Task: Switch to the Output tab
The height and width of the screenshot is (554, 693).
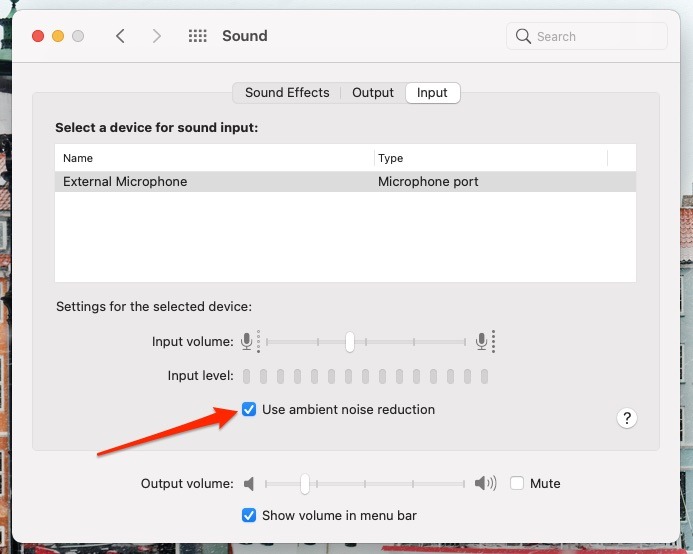Action: point(373,93)
